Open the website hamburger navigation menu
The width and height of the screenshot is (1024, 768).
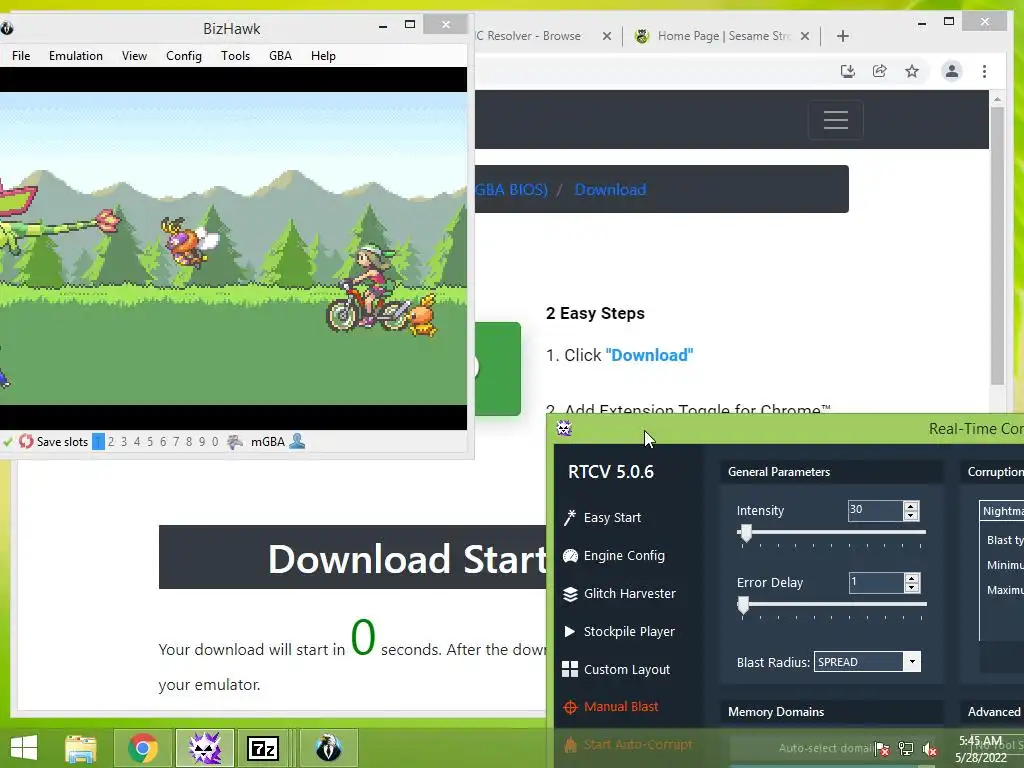pyautogui.click(x=836, y=120)
